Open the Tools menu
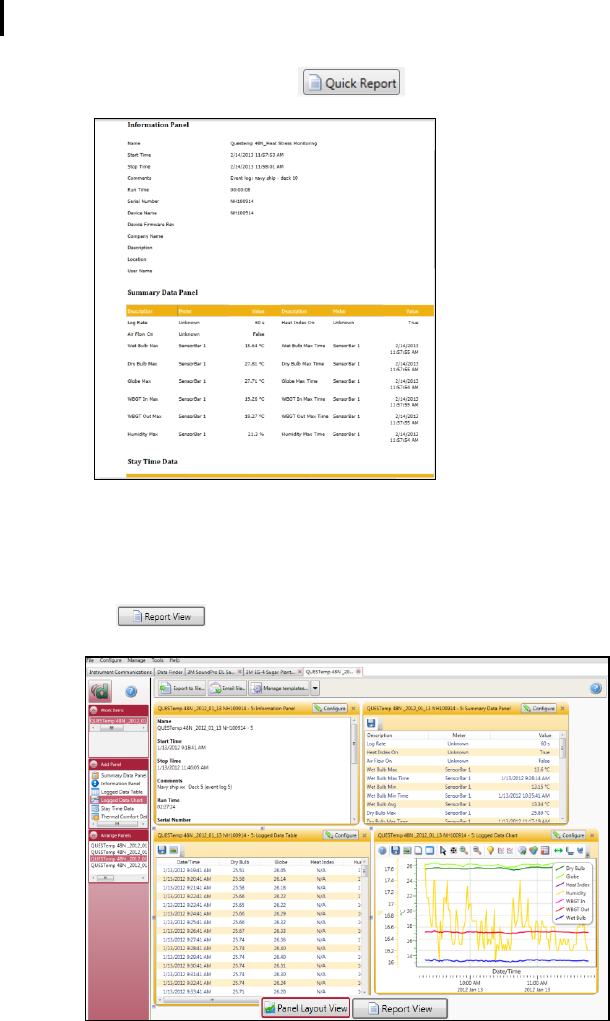610x1021 pixels. 158,660
